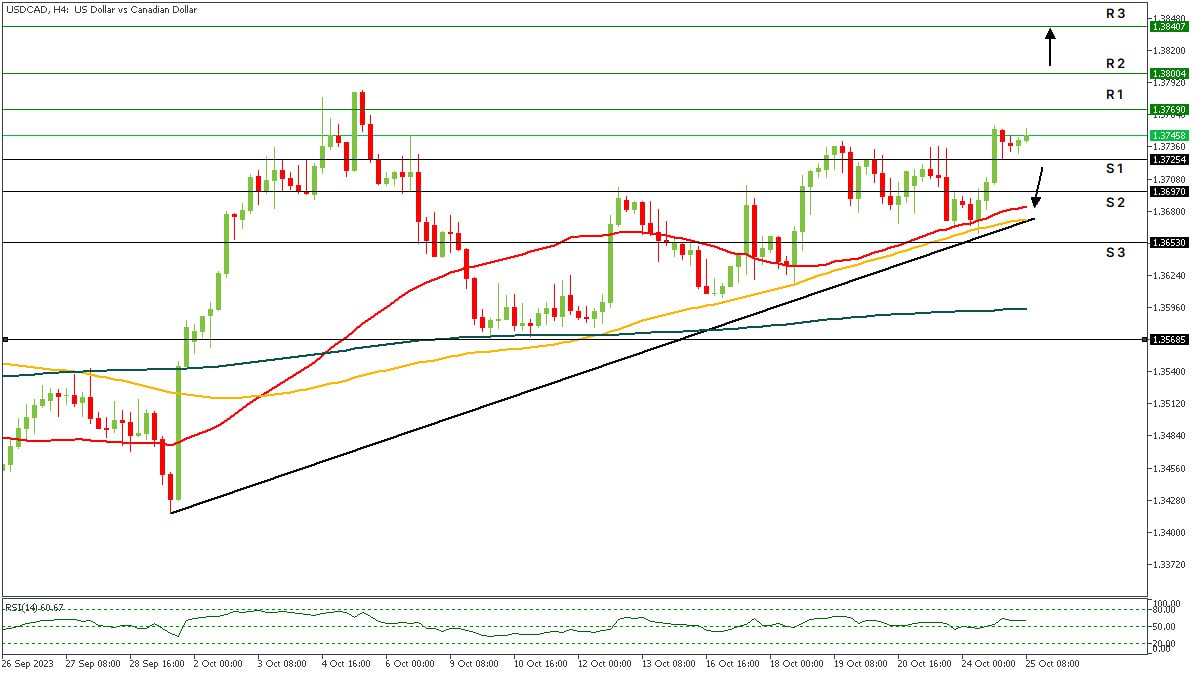The height and width of the screenshot is (675, 1200).
Task: Click the 19 Oct 08:00 time label
Action: [x=861, y=663]
